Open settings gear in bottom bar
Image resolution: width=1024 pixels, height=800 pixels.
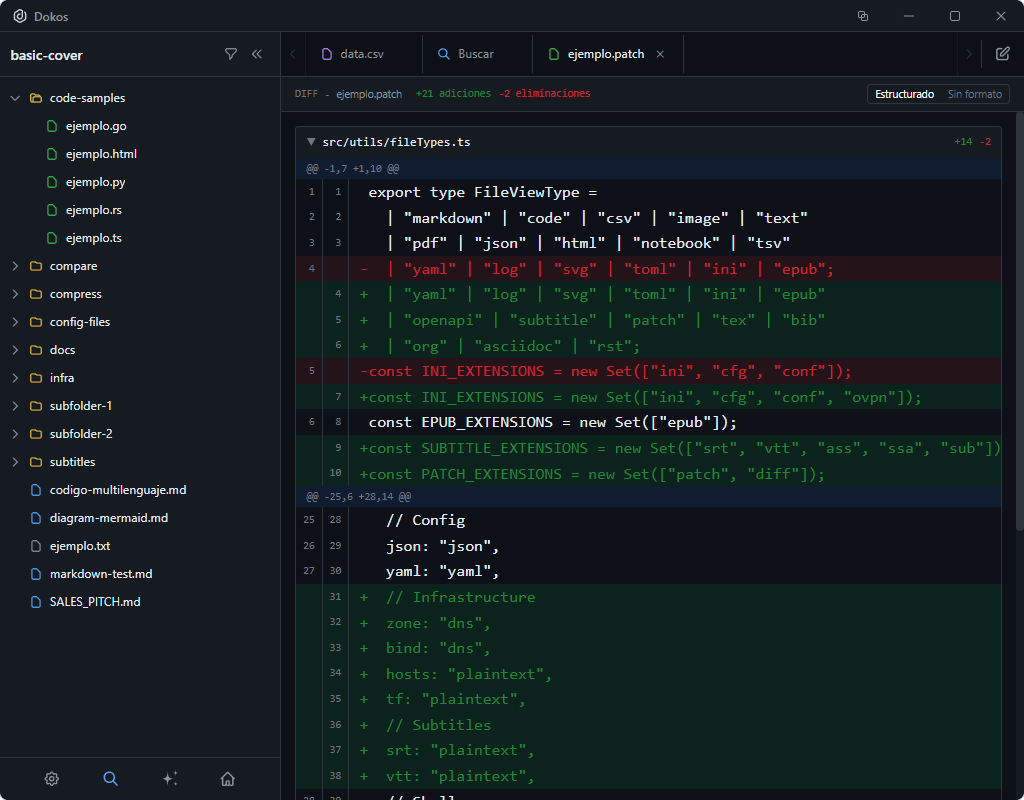click(x=52, y=779)
